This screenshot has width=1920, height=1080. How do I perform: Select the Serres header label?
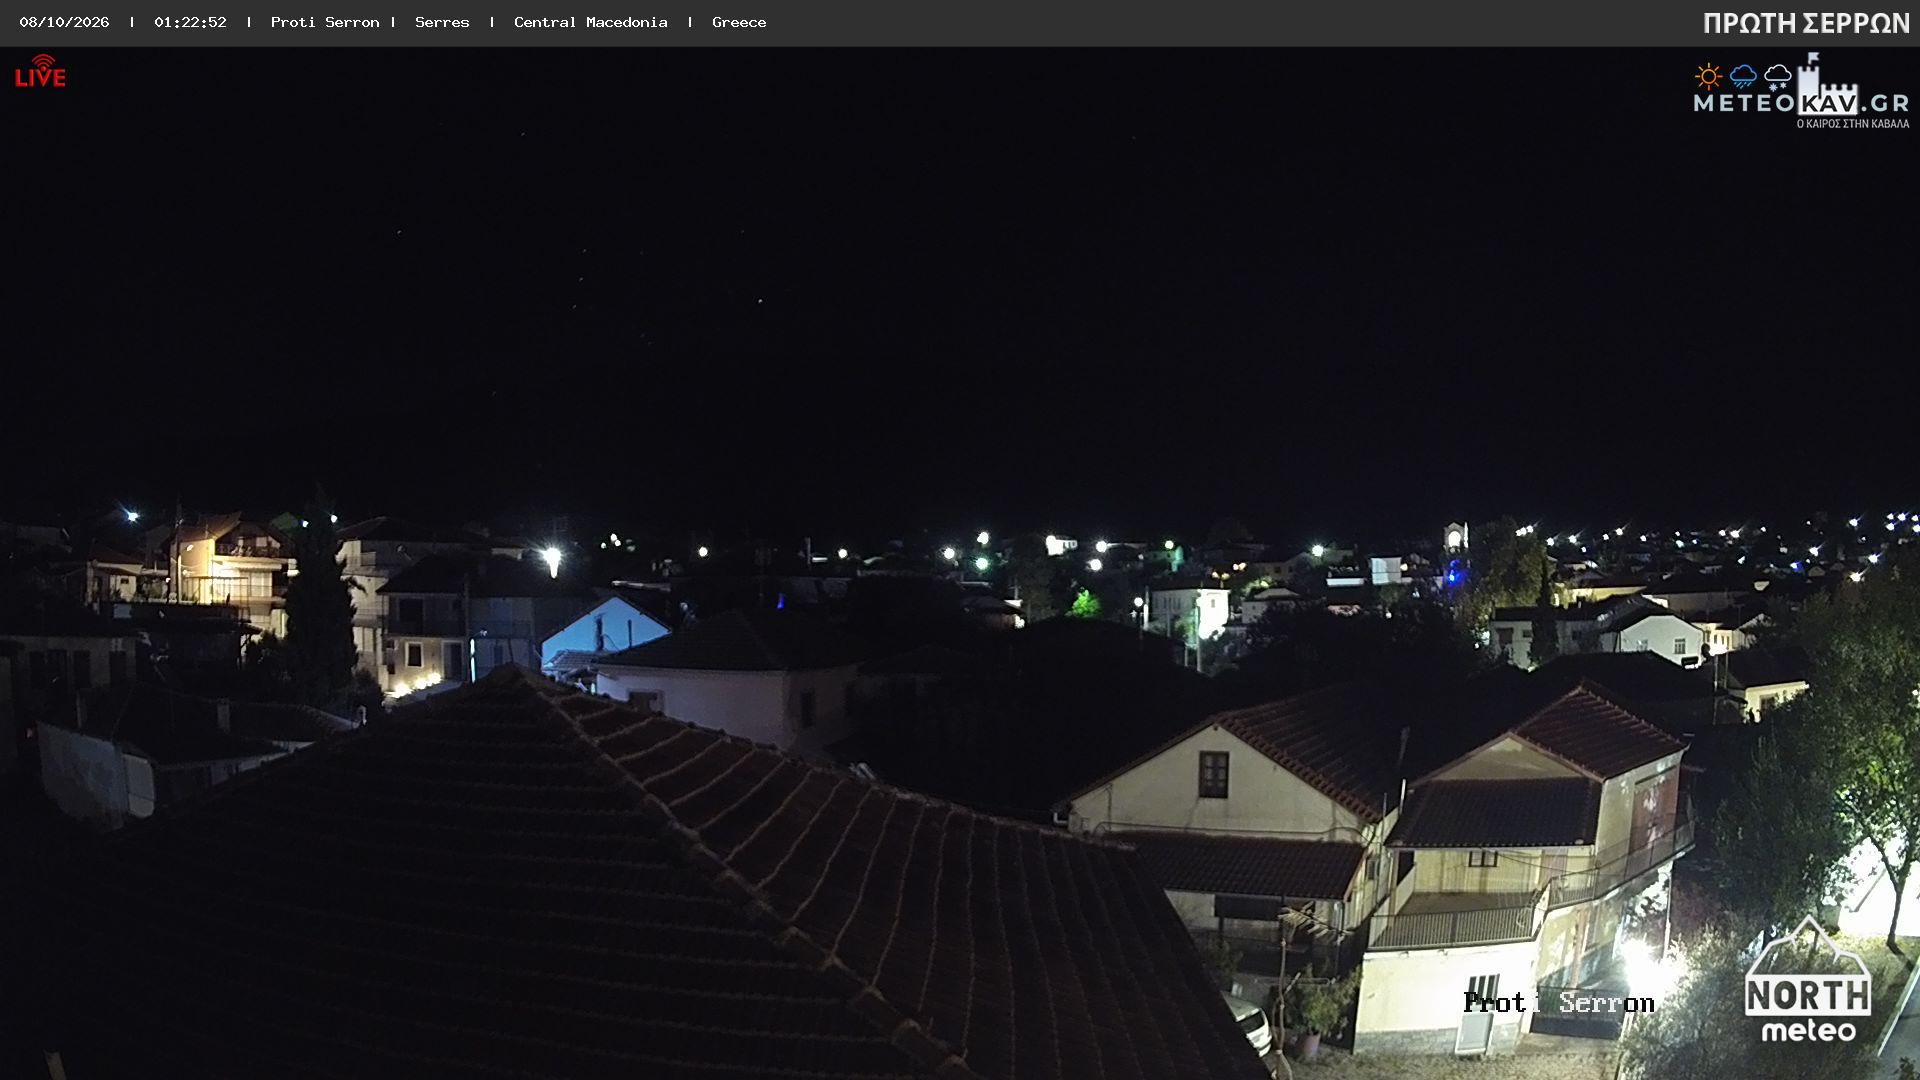442,22
